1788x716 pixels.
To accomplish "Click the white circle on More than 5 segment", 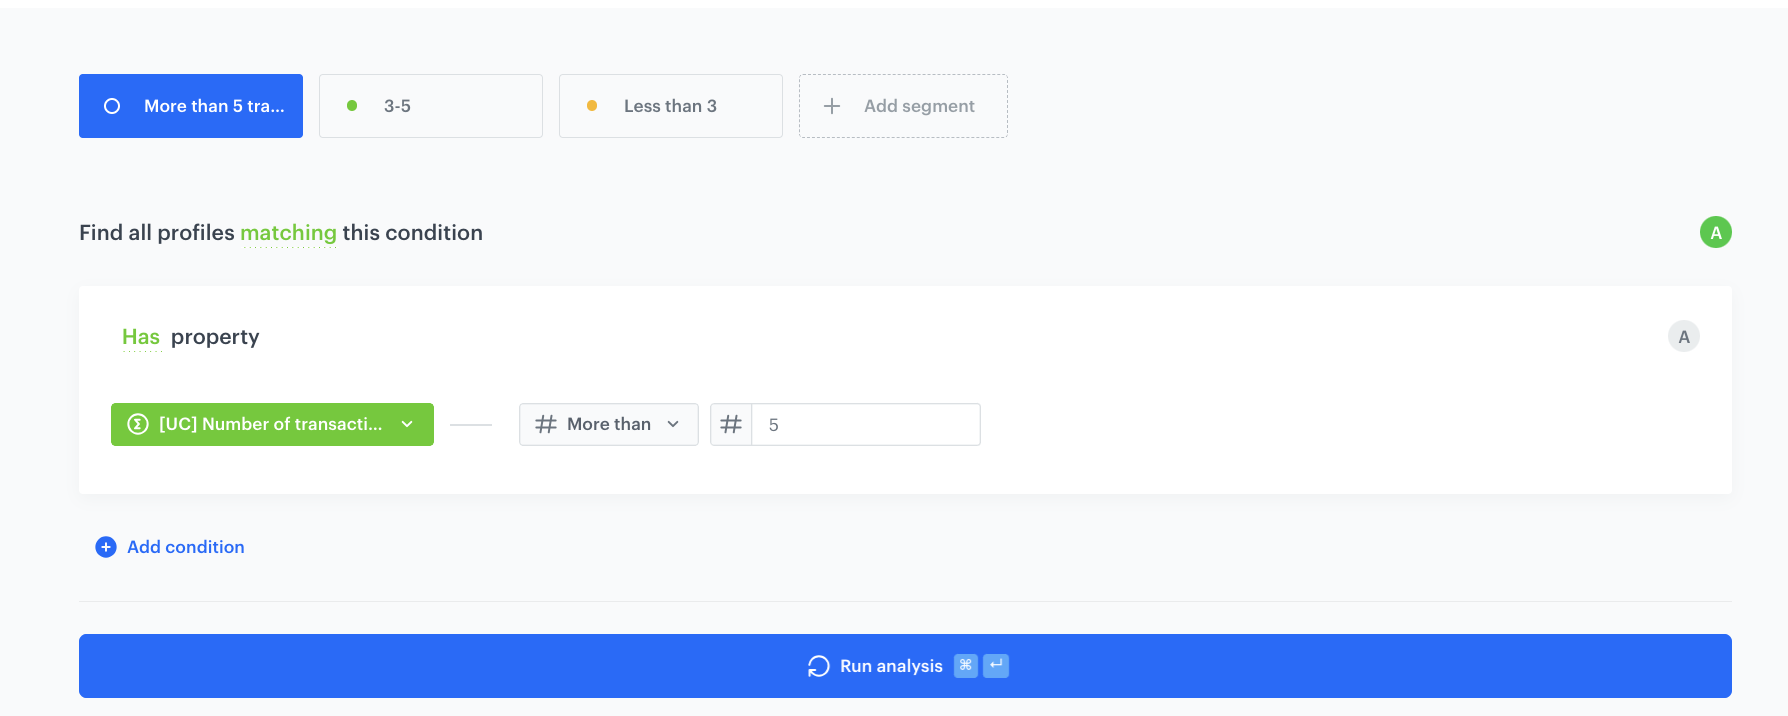I will point(112,106).
